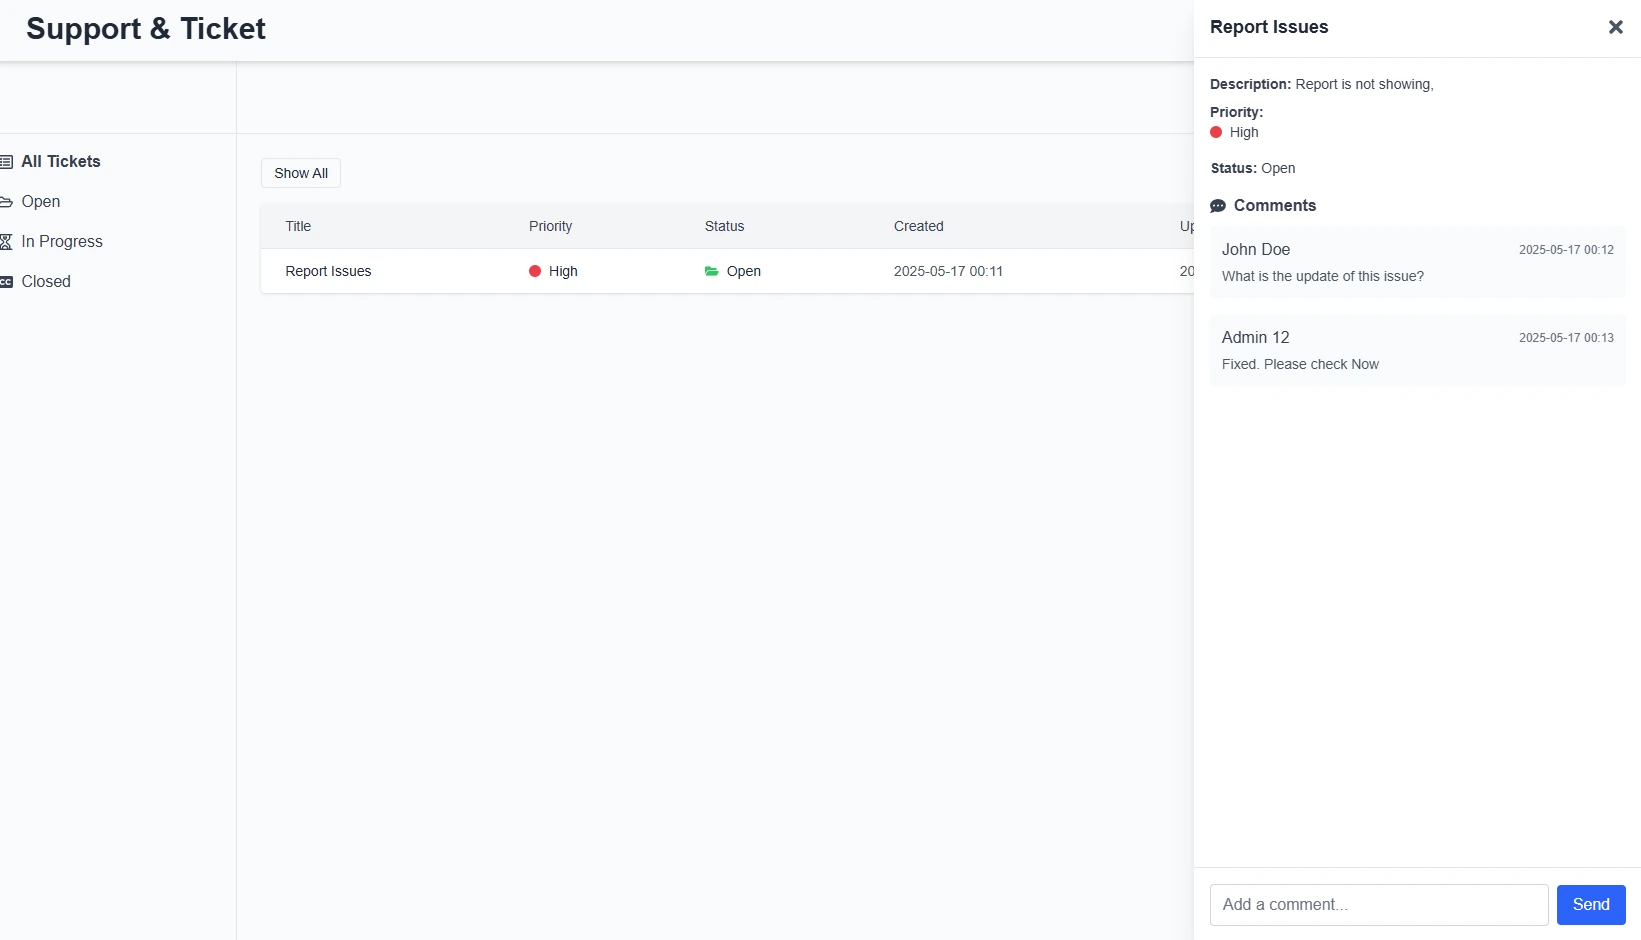Open the Report Issues ticket row
This screenshot has height=940, width=1641.
coord(327,271)
